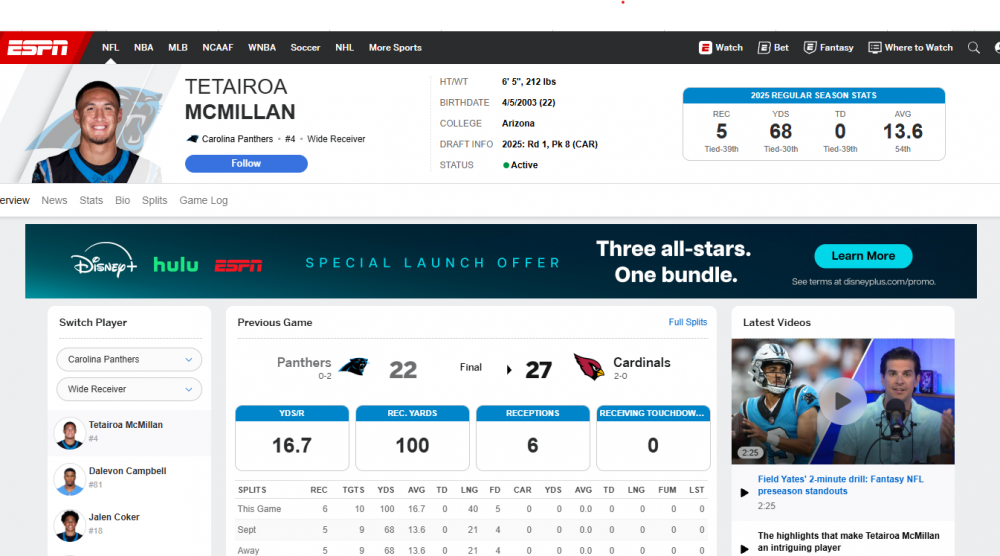Image resolution: width=1000 pixels, height=556 pixels.
Task: Open the search magnifier icon
Action: coord(973,48)
